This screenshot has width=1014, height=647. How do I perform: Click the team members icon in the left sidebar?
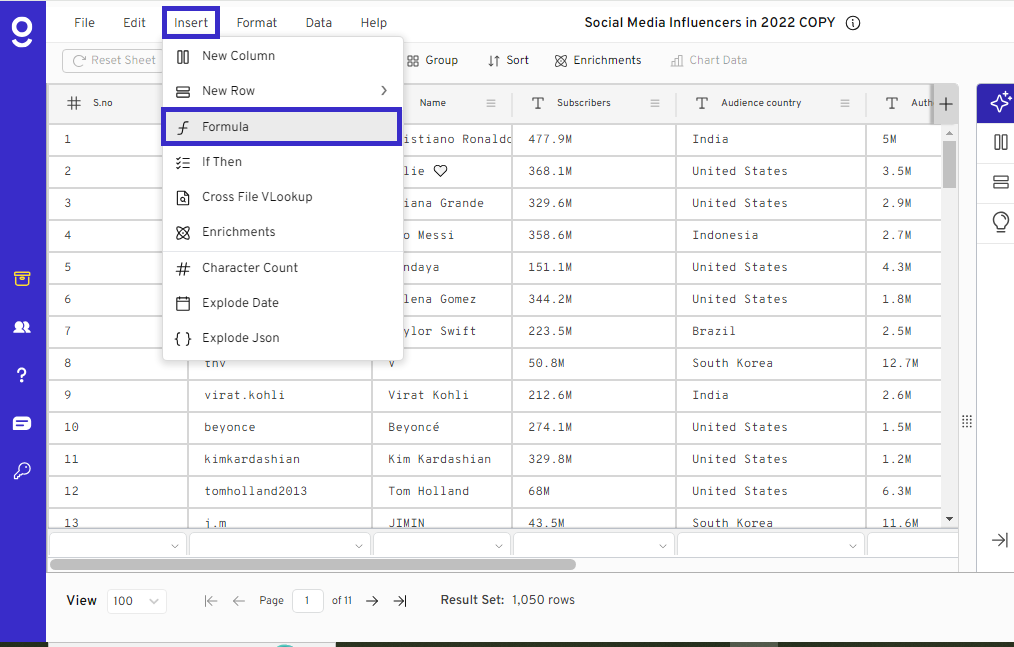22,326
